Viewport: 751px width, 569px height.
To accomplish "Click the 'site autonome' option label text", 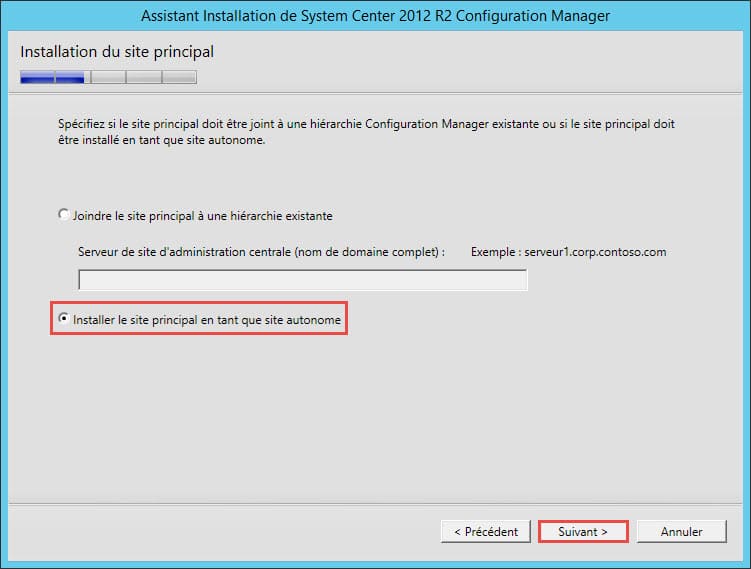I will [x=305, y=320].
